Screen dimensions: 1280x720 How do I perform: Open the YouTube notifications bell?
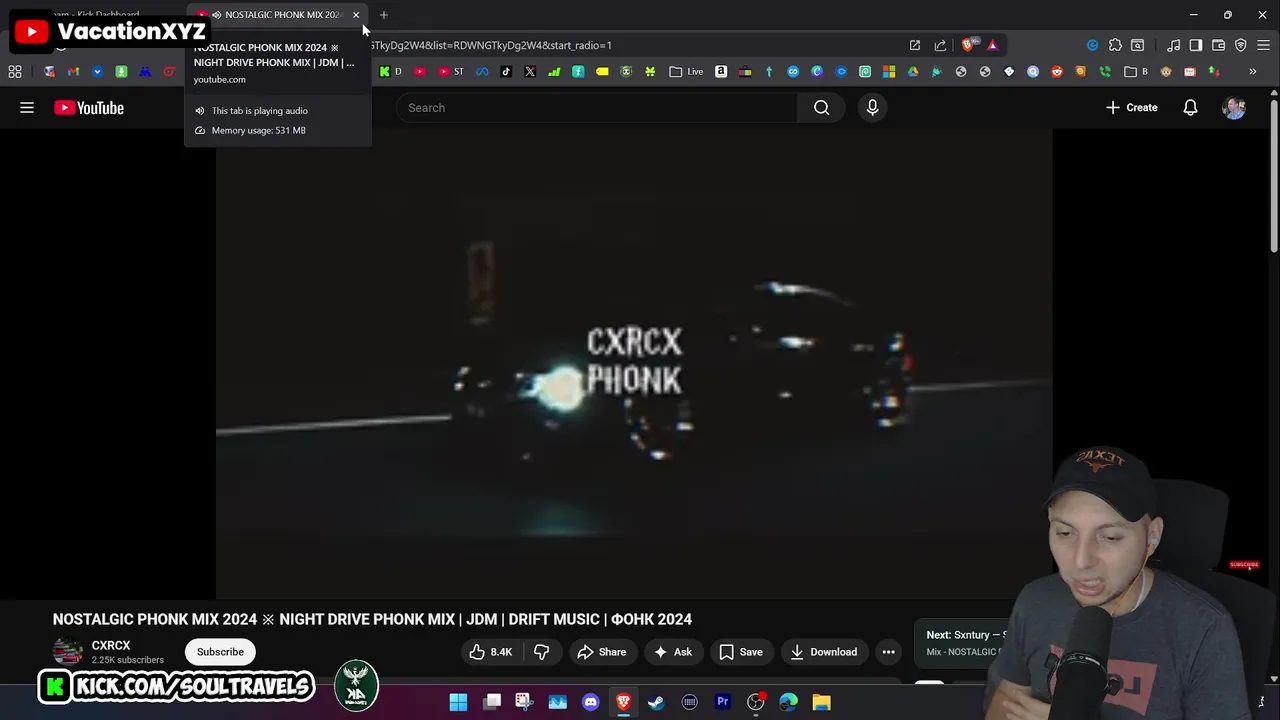click(1190, 108)
